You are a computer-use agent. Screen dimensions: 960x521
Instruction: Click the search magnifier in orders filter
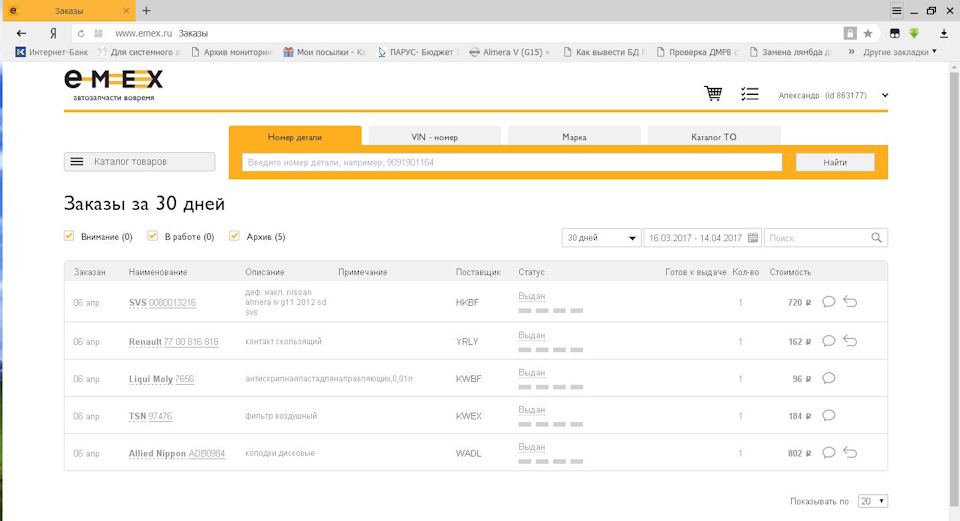[x=876, y=238]
